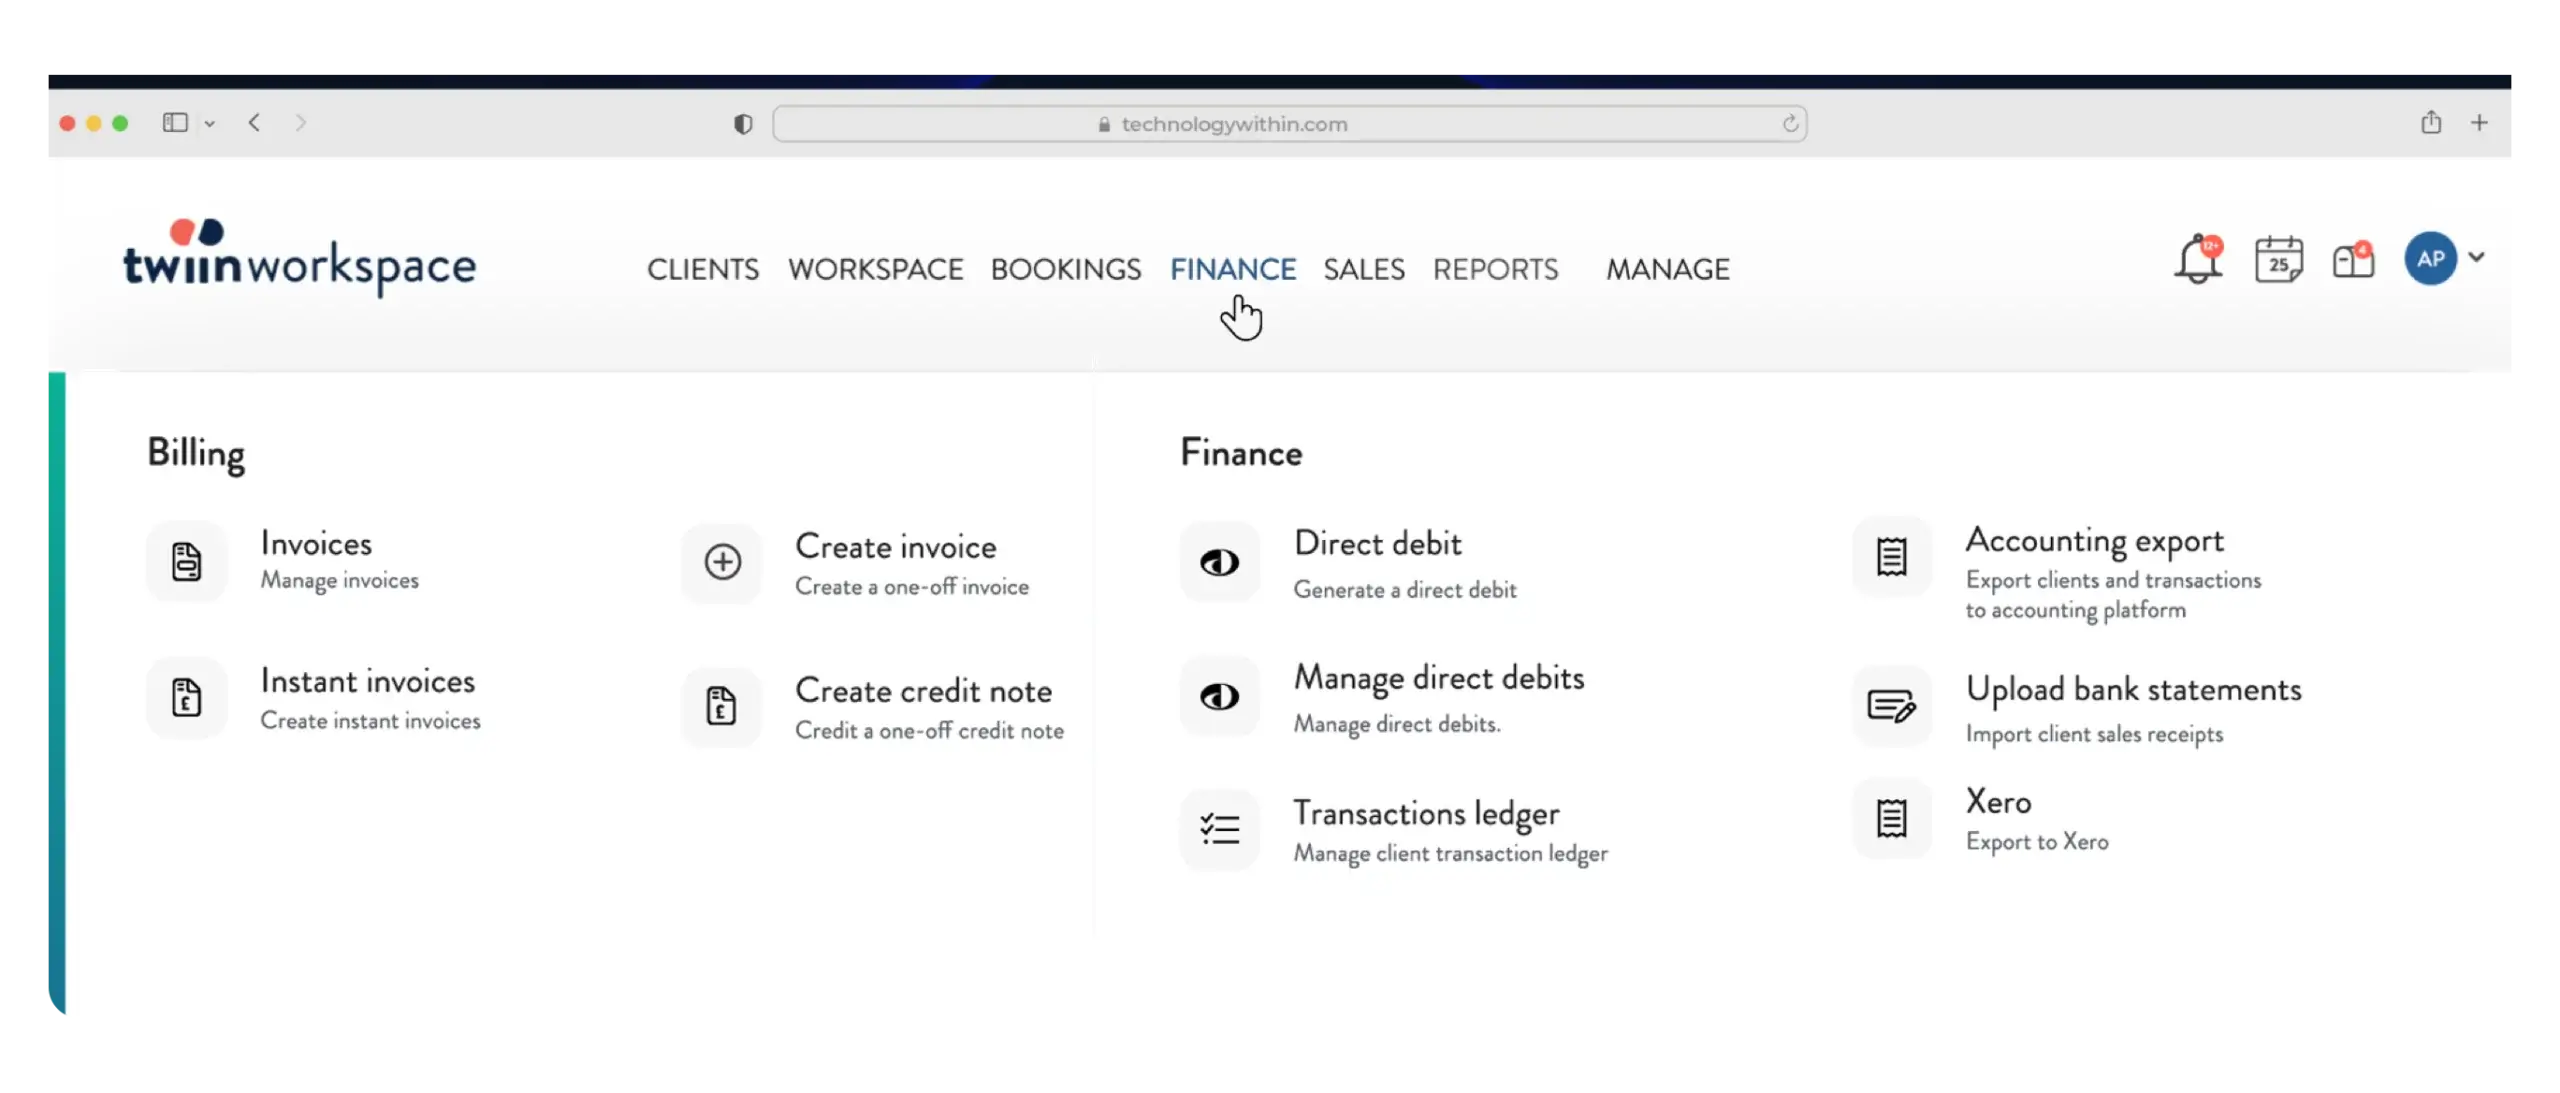Click the Create credit note link
Viewport: 2560px width, 1093px height.
click(x=923, y=691)
